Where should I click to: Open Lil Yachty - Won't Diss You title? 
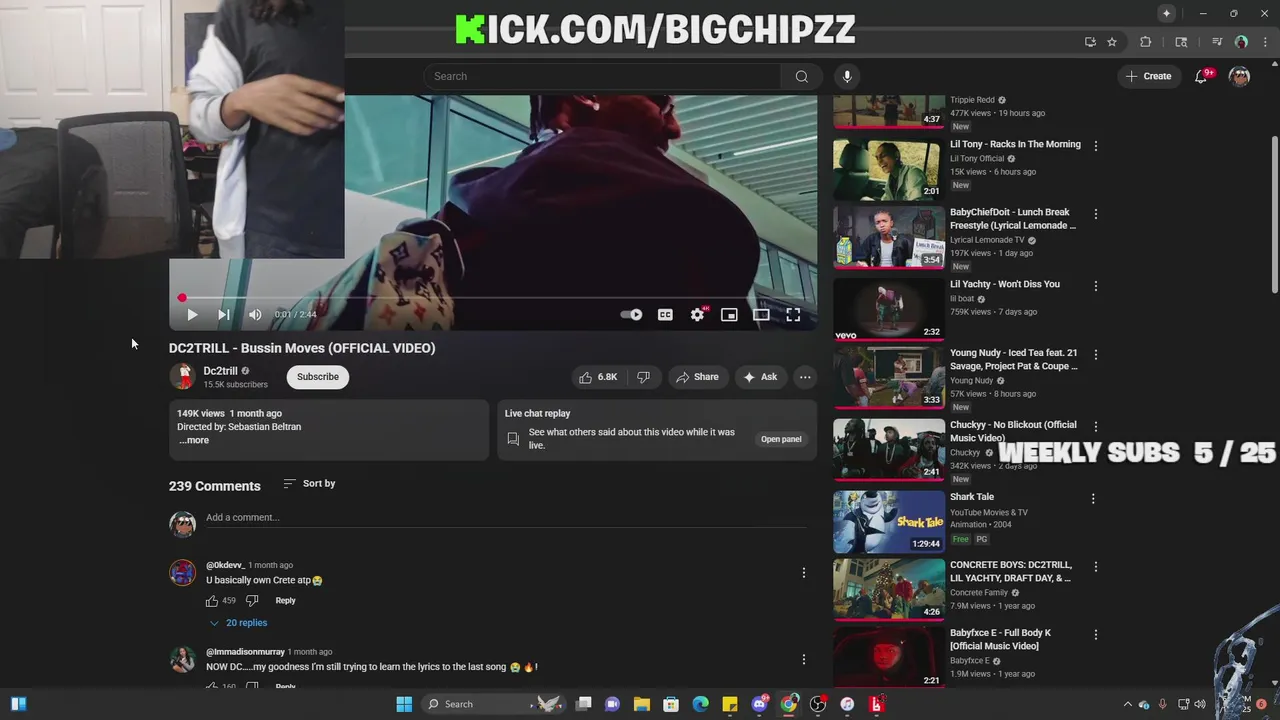1005,284
